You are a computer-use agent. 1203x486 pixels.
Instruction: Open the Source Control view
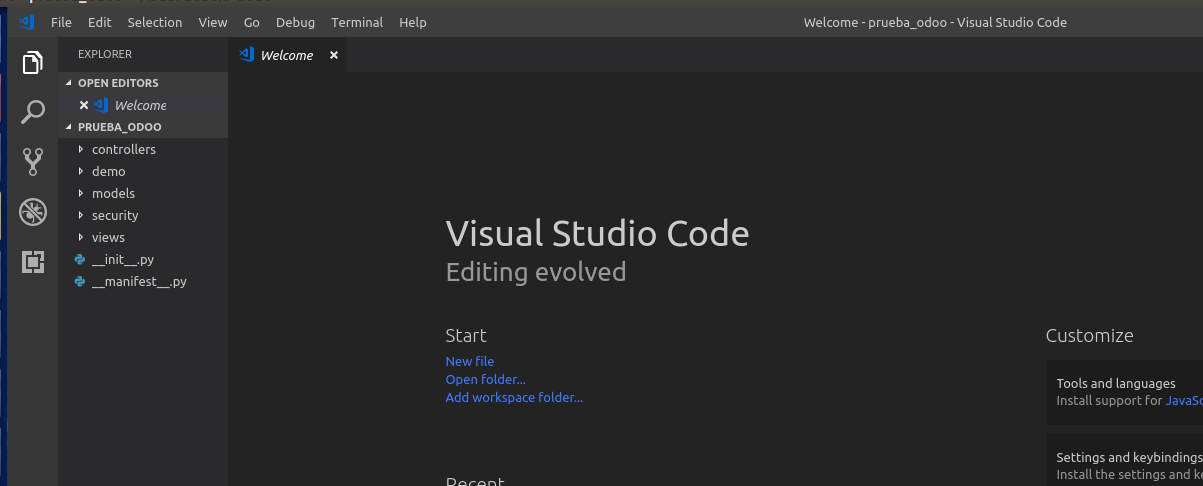(33, 161)
